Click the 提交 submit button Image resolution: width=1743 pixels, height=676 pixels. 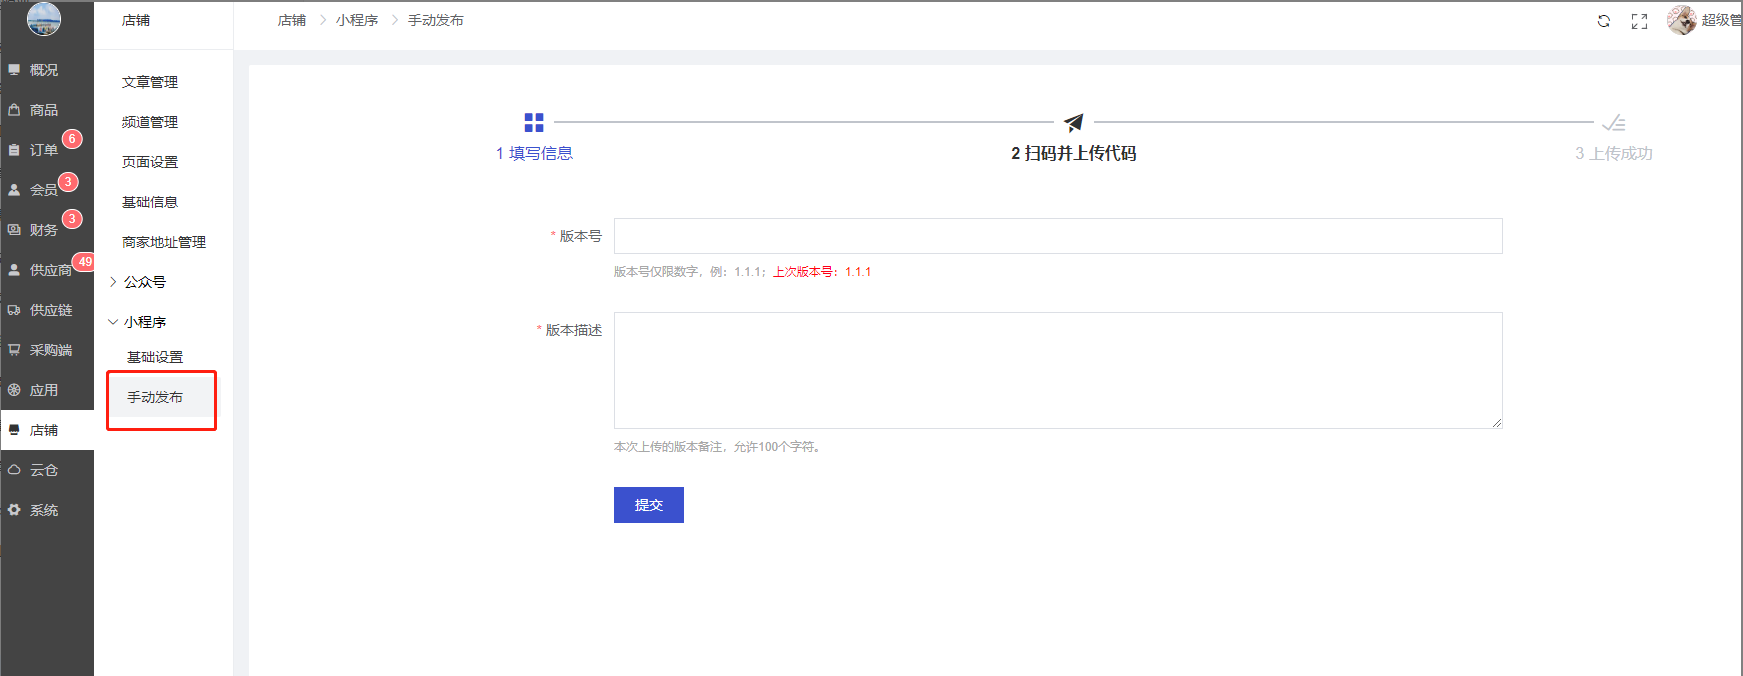pos(648,505)
